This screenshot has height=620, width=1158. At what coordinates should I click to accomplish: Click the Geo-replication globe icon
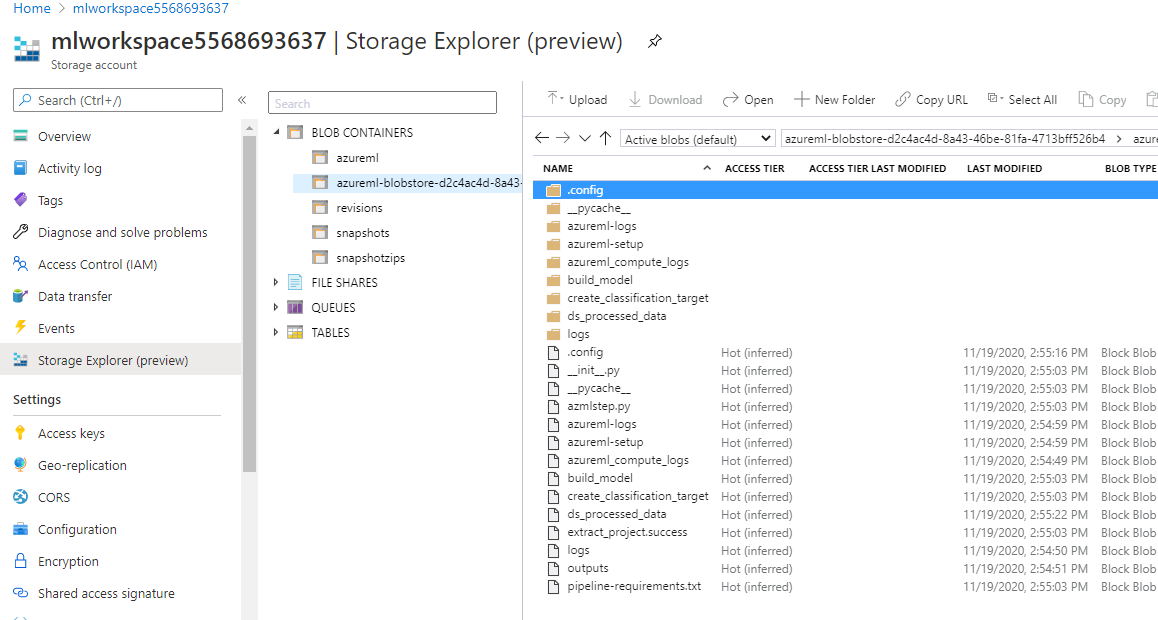(21, 465)
